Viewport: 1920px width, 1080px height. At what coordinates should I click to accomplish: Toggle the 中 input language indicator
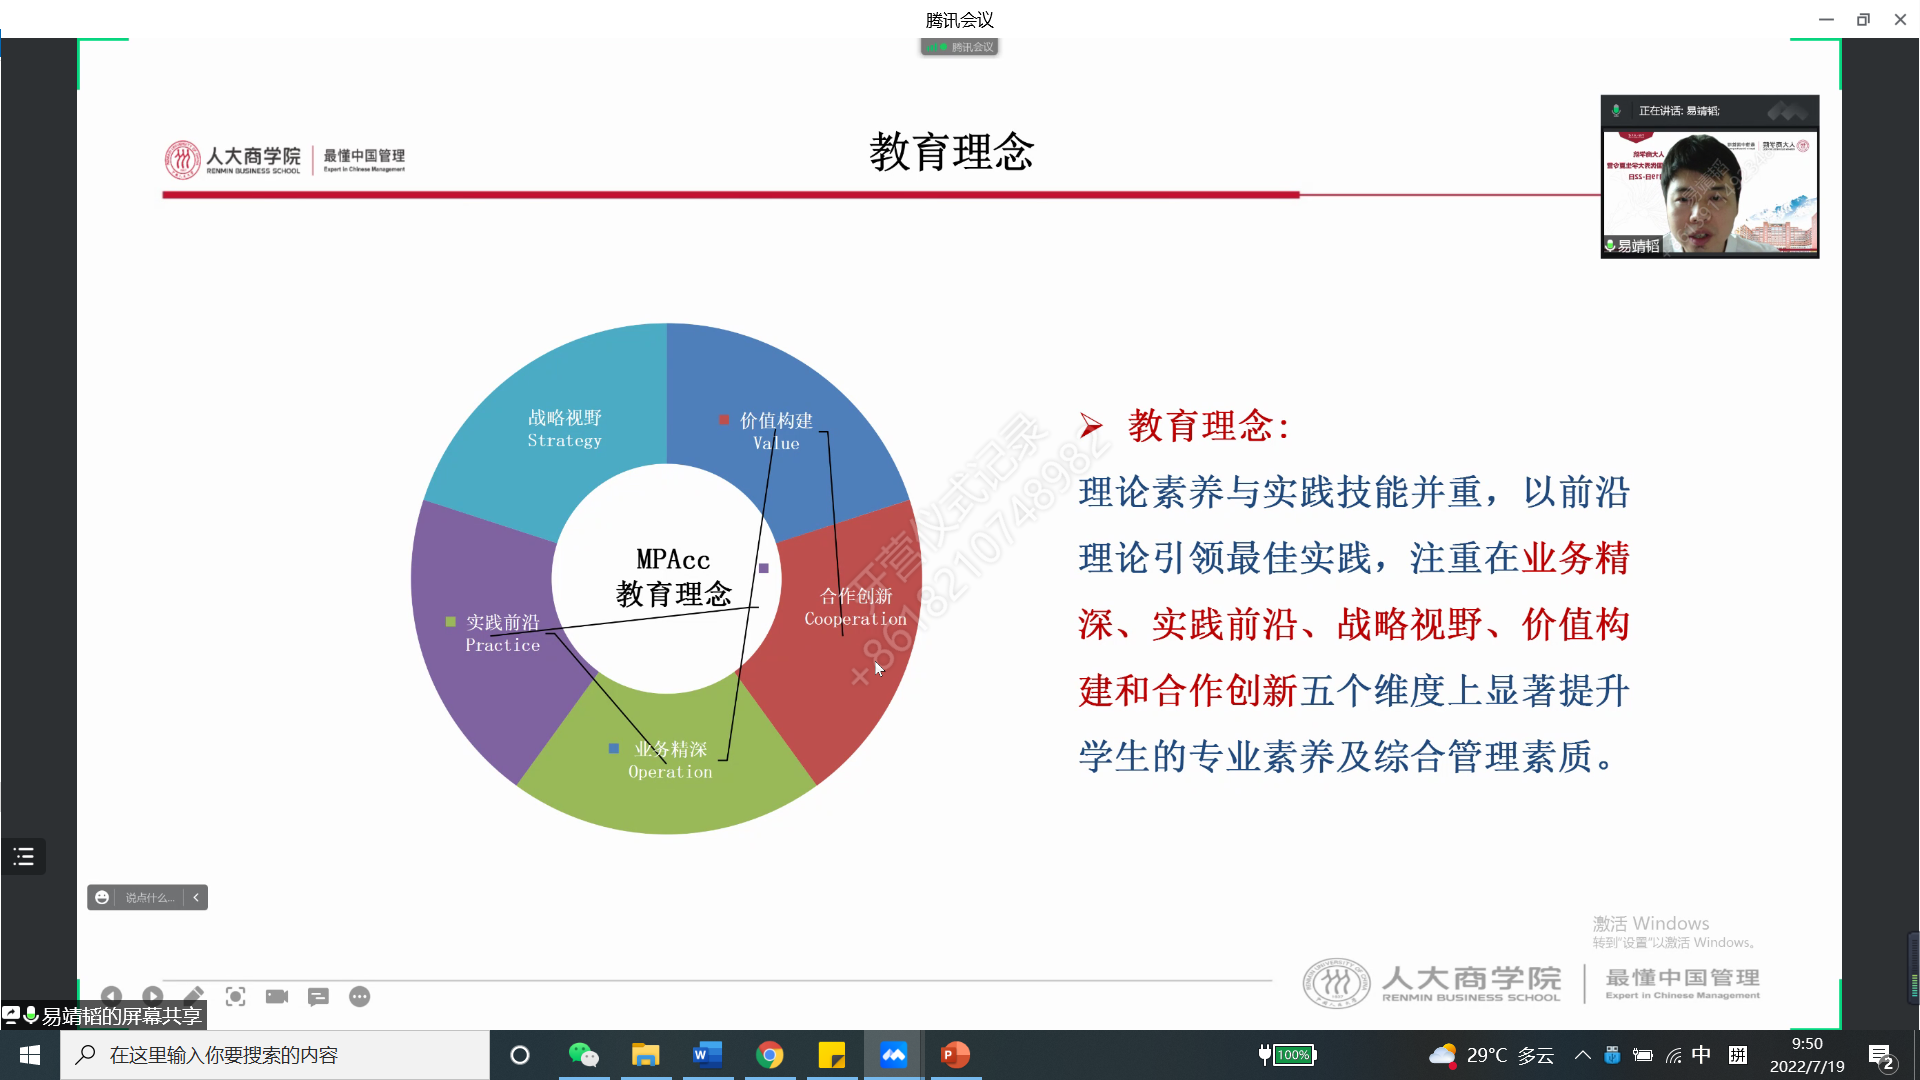pyautogui.click(x=1701, y=1055)
